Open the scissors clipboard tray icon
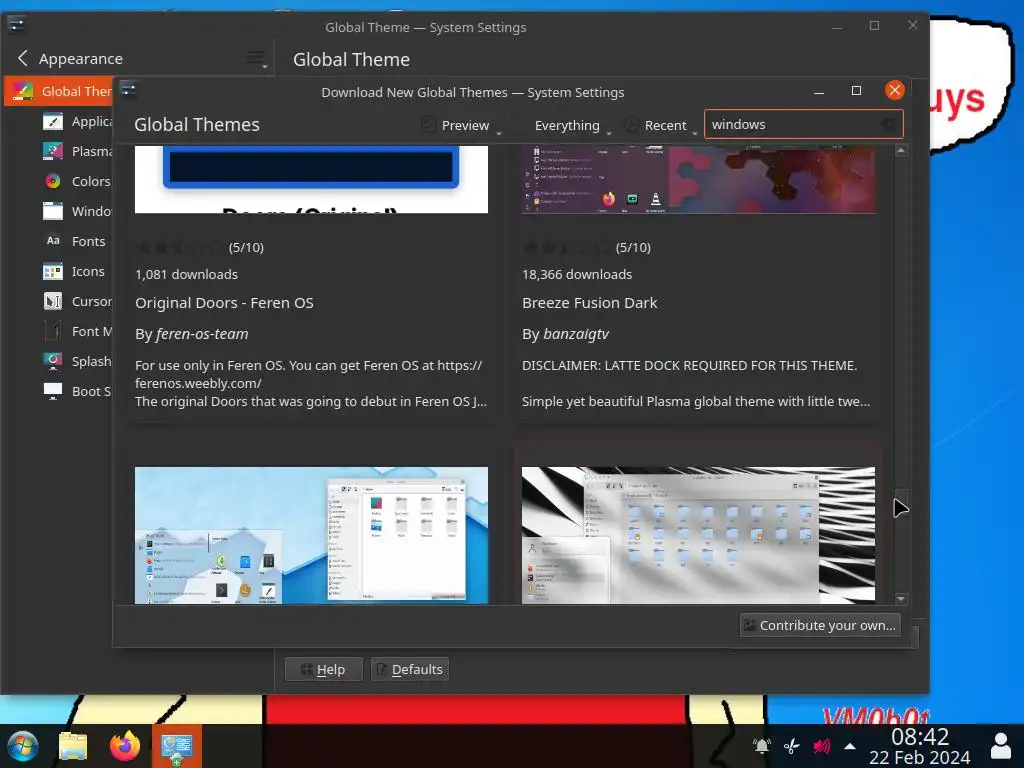 792,746
